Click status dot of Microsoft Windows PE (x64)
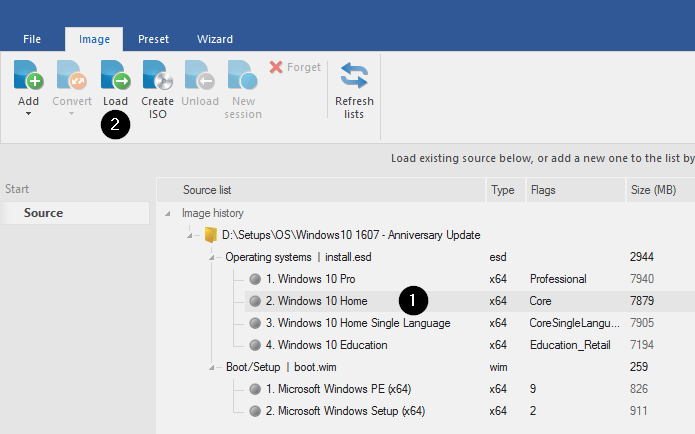 (x=255, y=389)
